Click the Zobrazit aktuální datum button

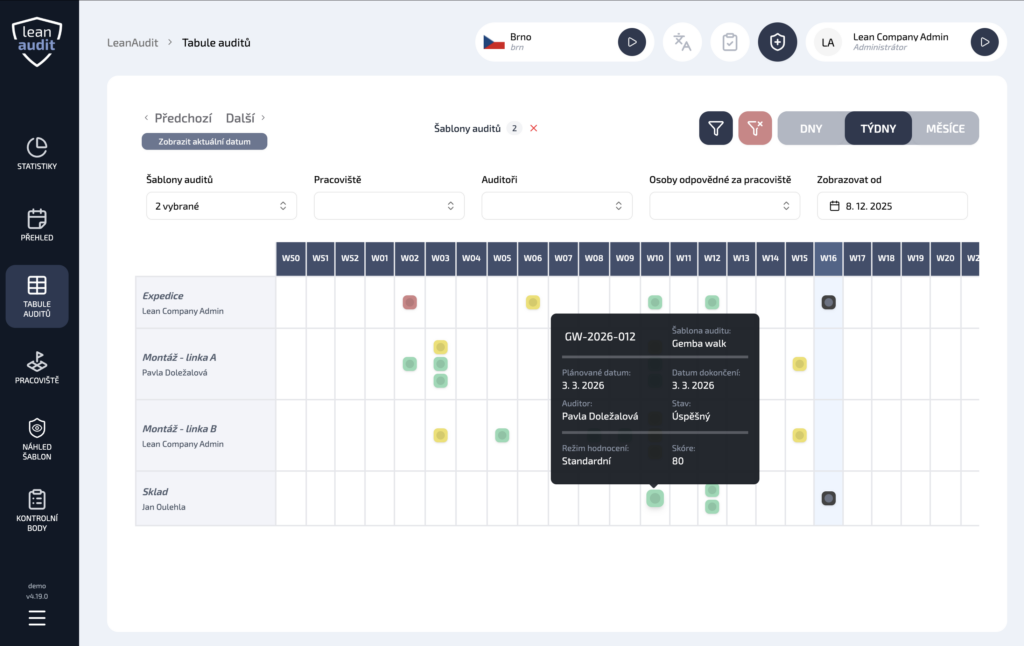pos(204,142)
